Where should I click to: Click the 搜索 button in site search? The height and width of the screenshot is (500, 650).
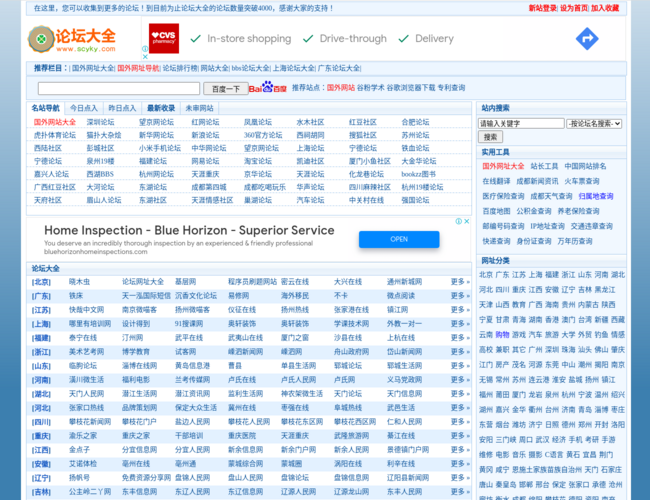pos(491,137)
